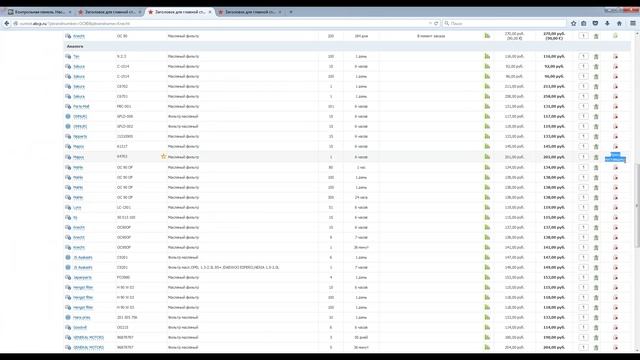Select the LC-1901 article number
The image size is (640, 360).
pyautogui.click(x=124, y=208)
